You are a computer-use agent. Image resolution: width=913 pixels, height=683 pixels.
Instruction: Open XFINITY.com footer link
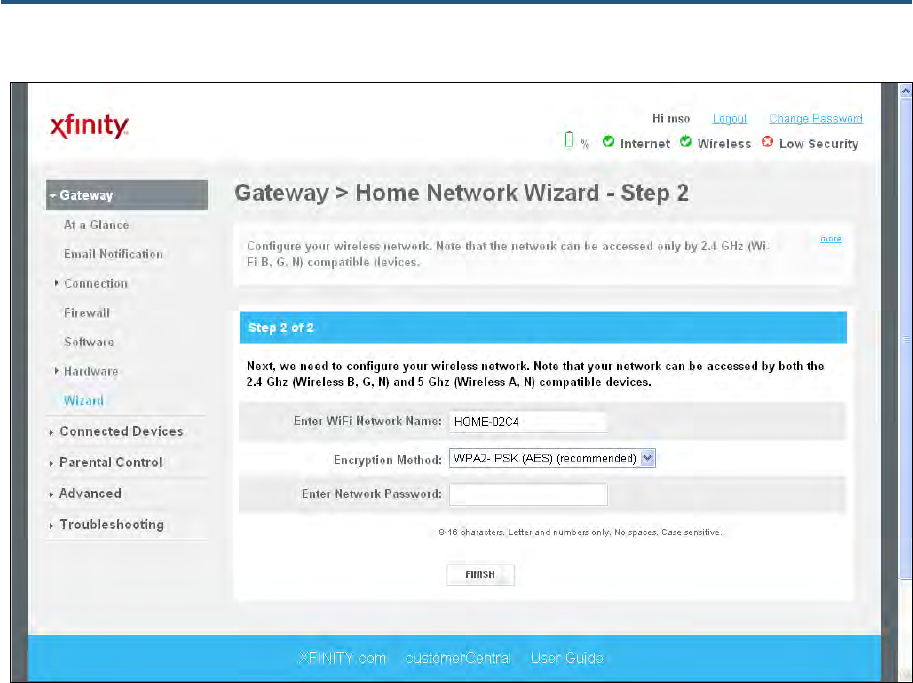(x=342, y=658)
